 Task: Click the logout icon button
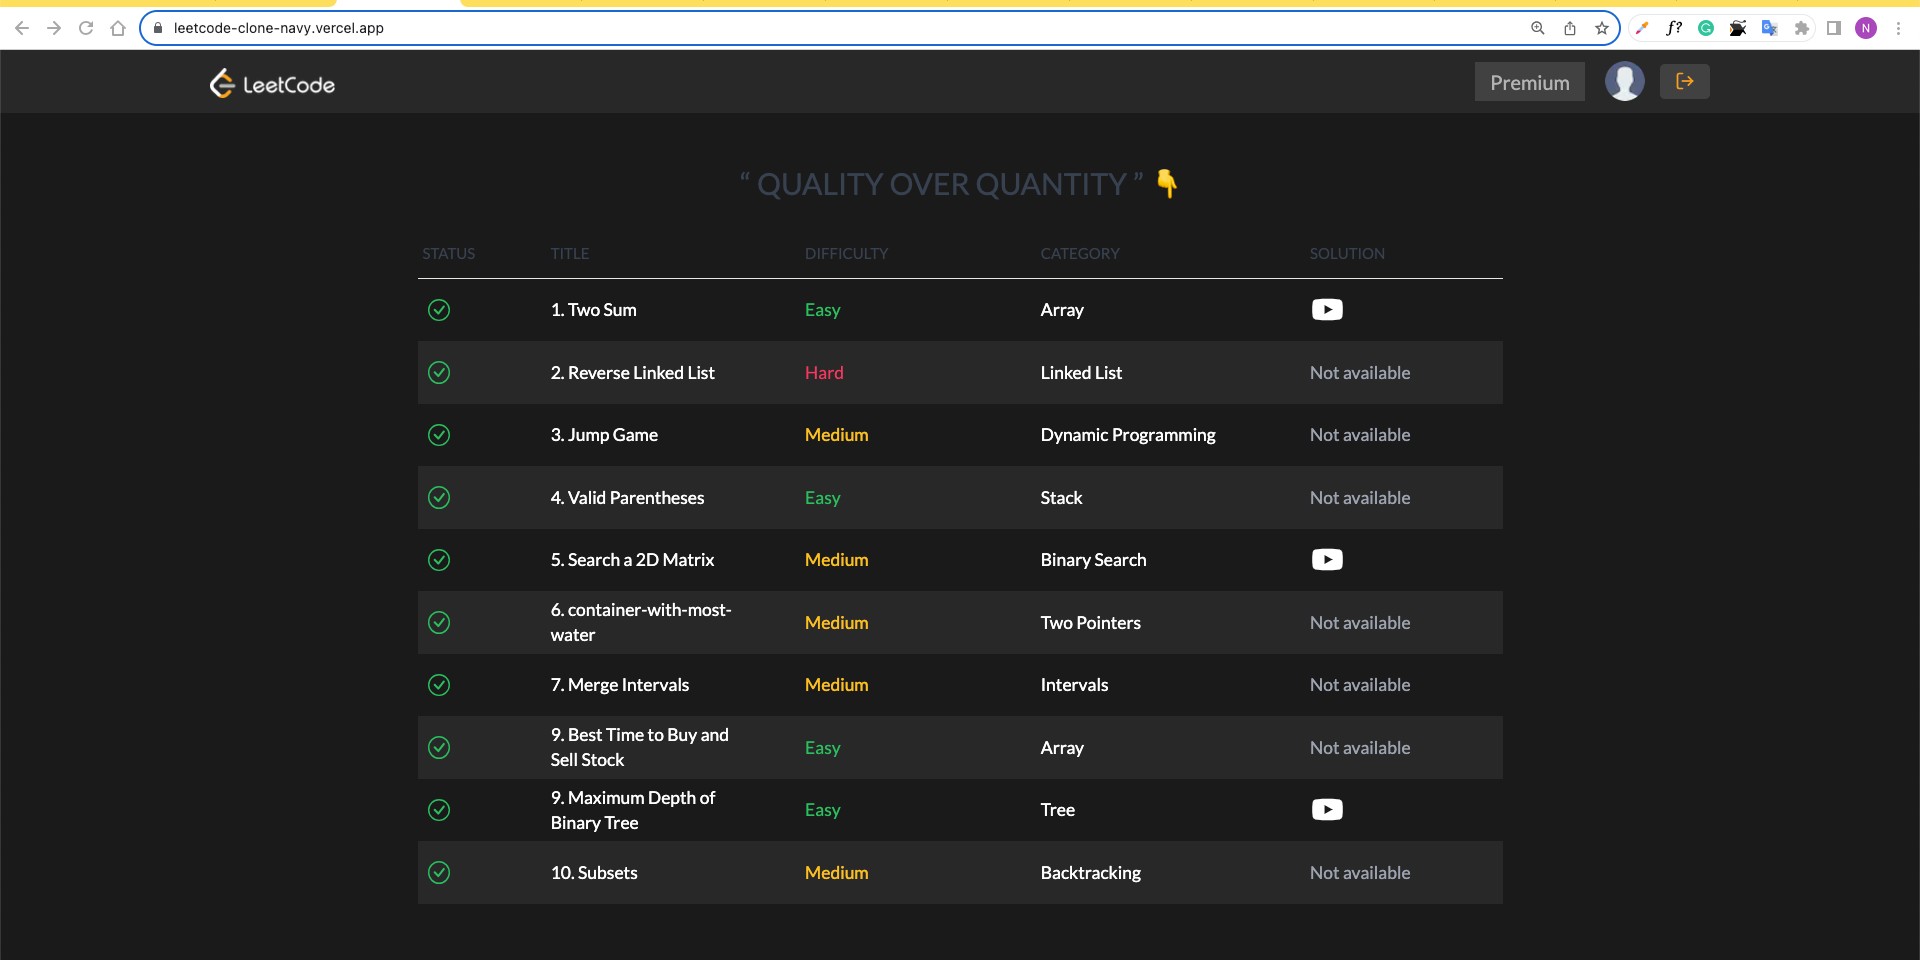coord(1684,82)
